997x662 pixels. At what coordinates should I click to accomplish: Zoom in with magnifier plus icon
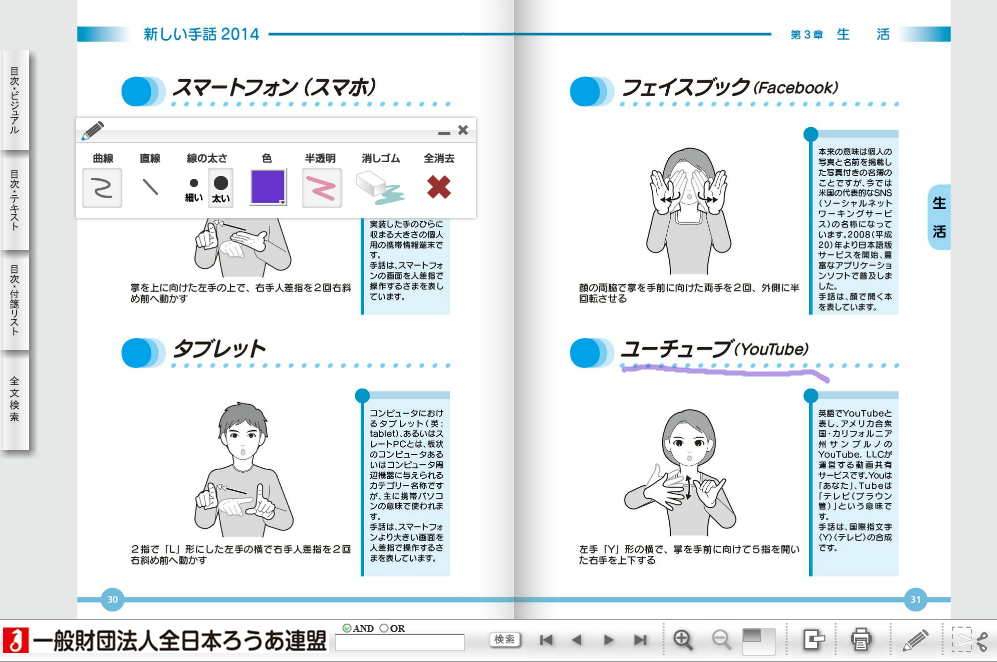coord(683,639)
